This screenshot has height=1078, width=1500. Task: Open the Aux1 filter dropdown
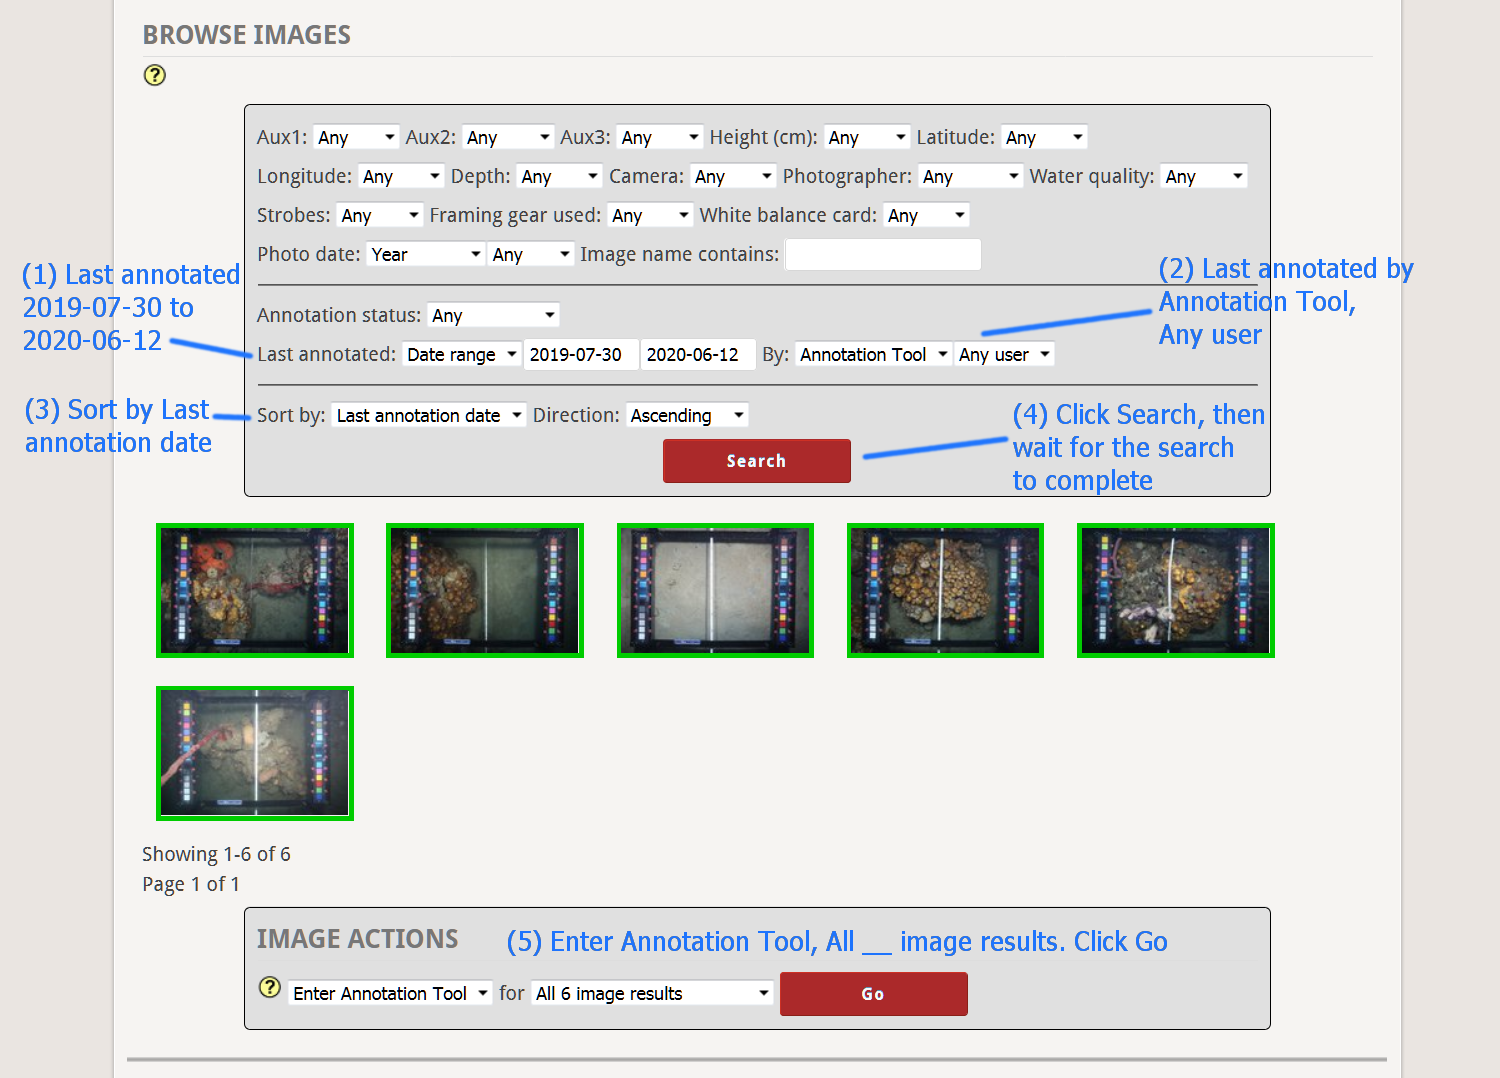pyautogui.click(x=355, y=136)
